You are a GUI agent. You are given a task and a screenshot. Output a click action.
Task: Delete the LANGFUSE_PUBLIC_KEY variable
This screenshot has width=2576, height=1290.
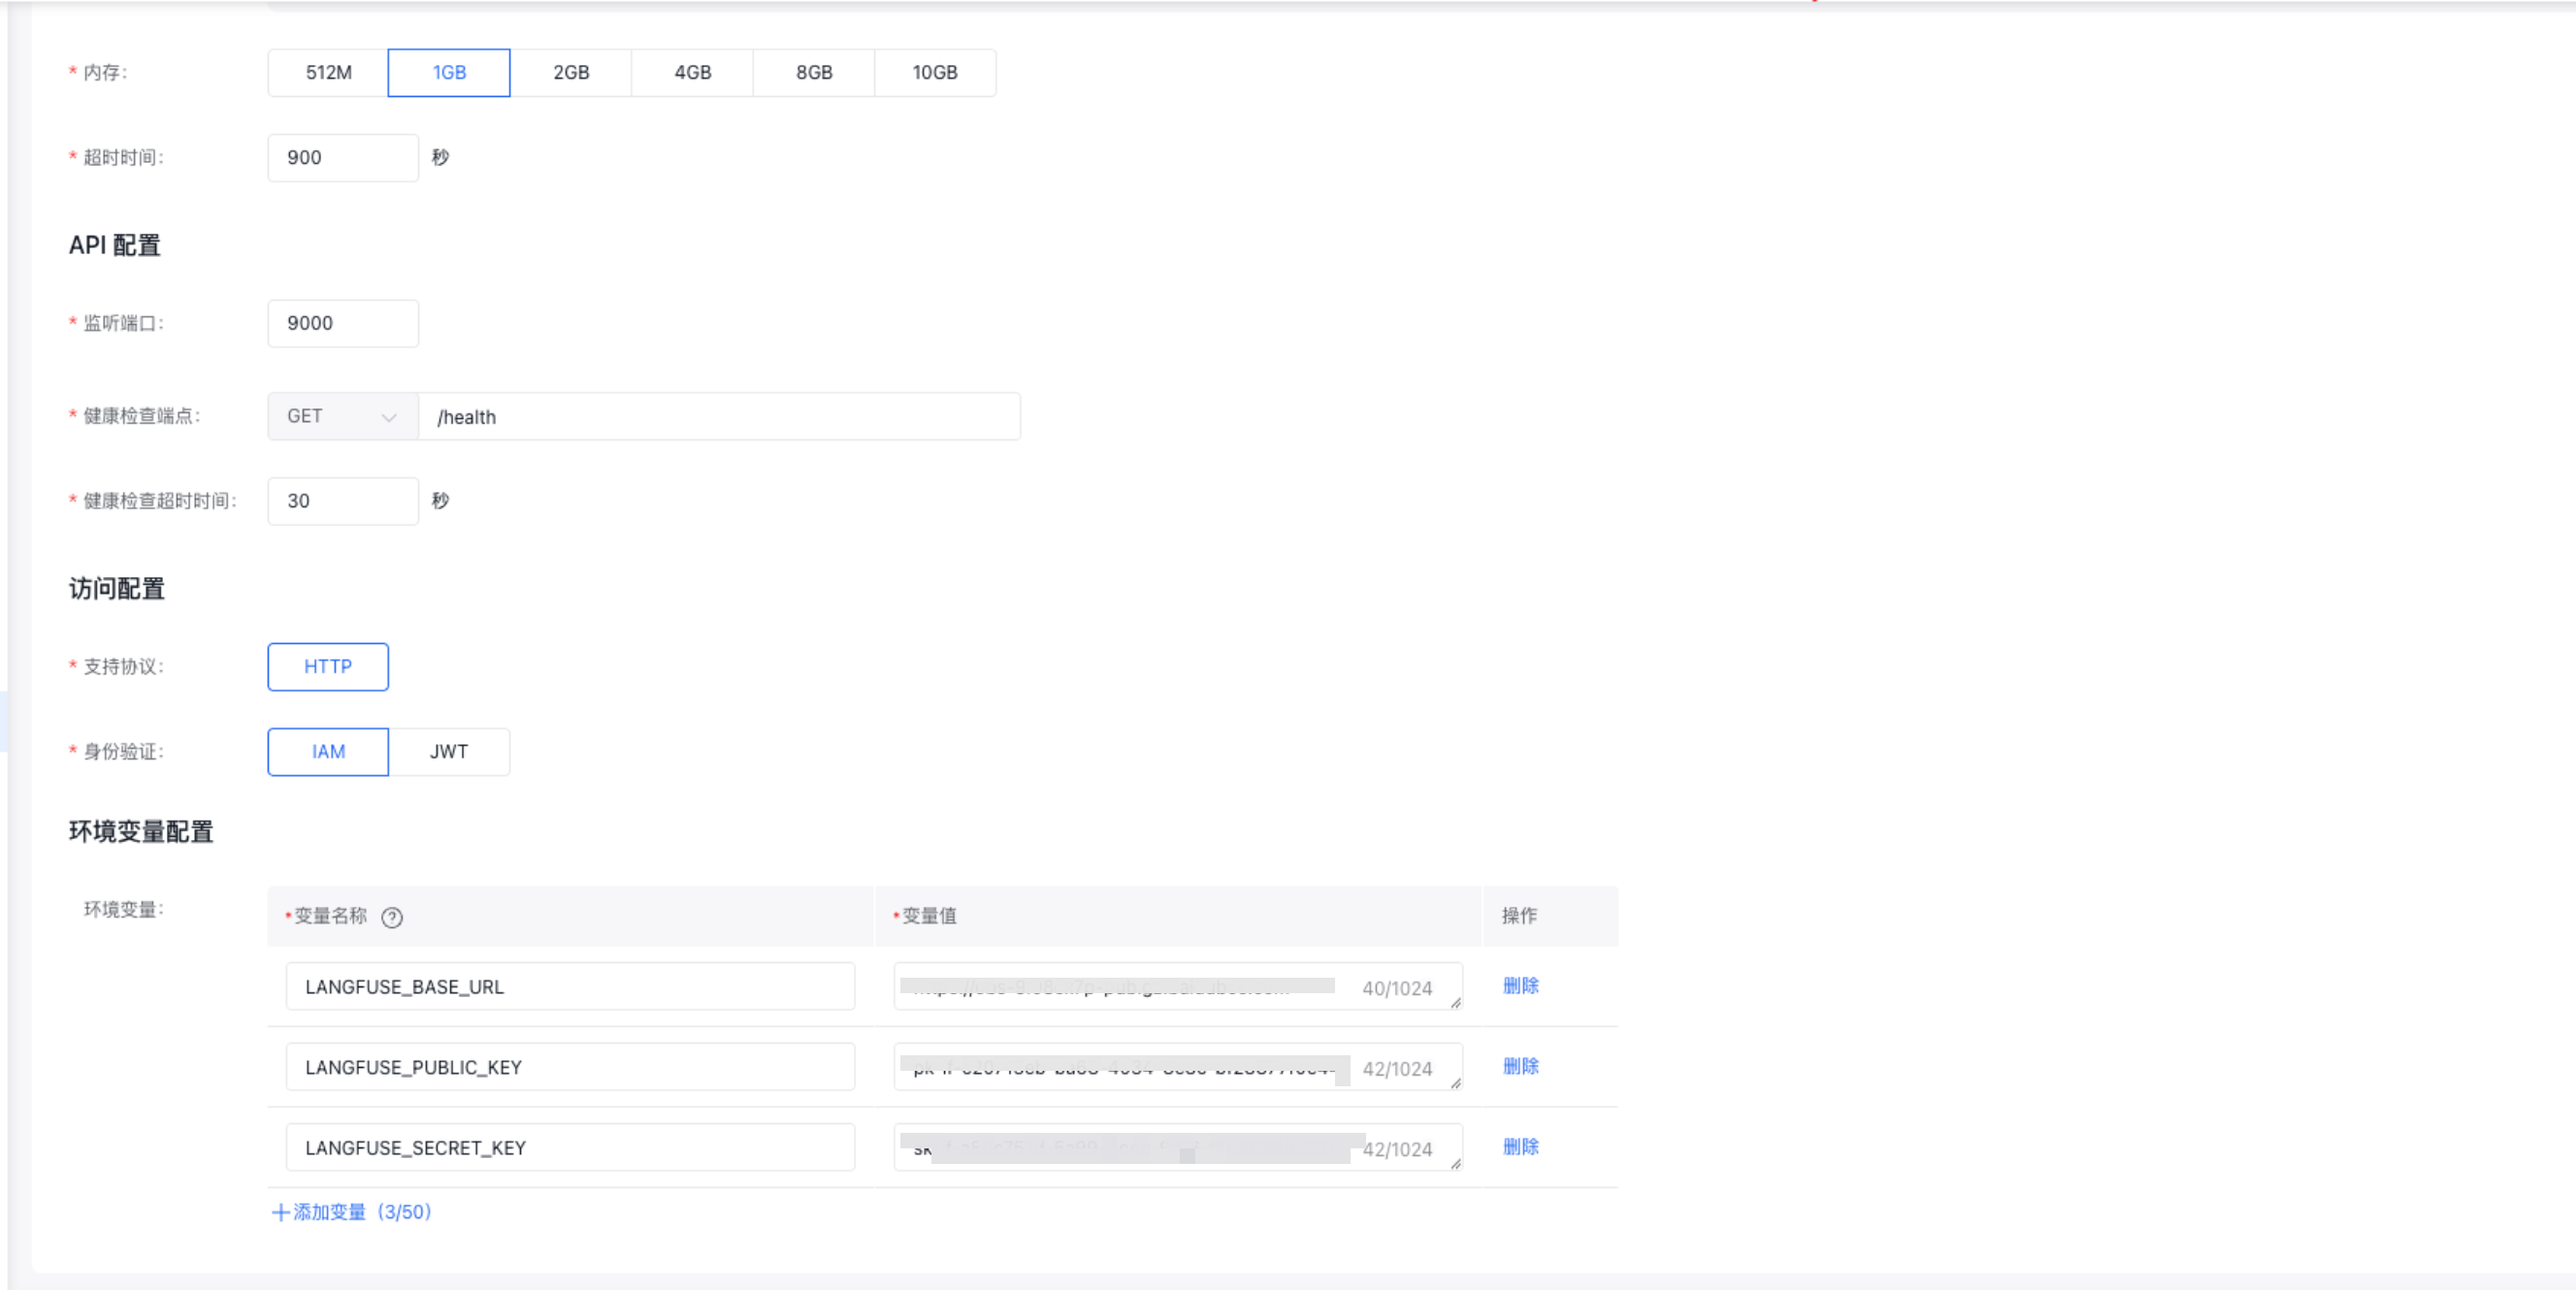tap(1520, 1067)
